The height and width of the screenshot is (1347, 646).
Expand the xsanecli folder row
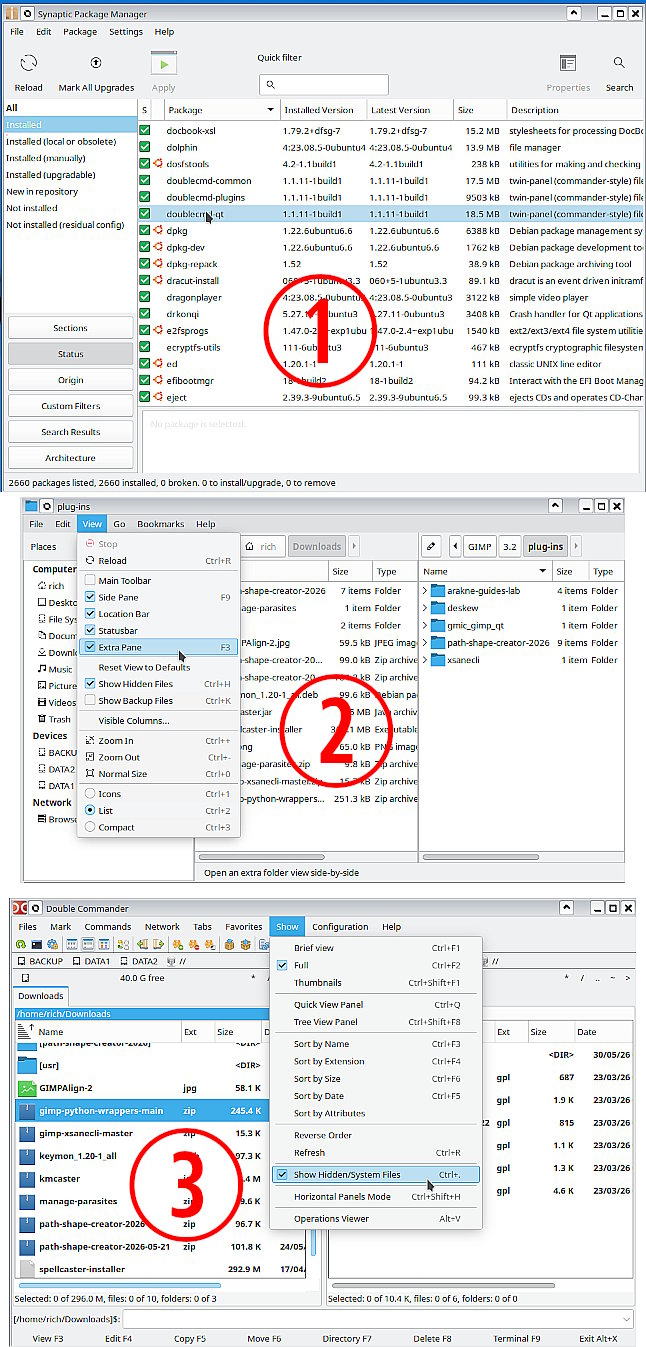click(x=425, y=660)
